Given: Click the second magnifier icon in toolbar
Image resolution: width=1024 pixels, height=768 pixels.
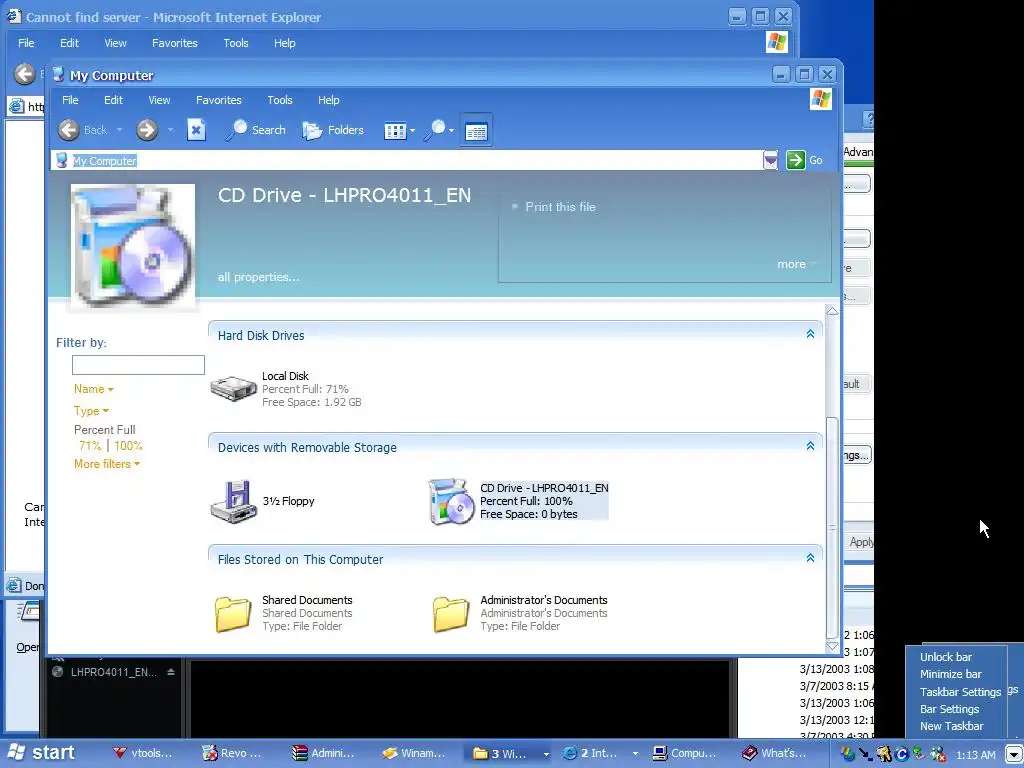Looking at the screenshot, I should (x=434, y=130).
